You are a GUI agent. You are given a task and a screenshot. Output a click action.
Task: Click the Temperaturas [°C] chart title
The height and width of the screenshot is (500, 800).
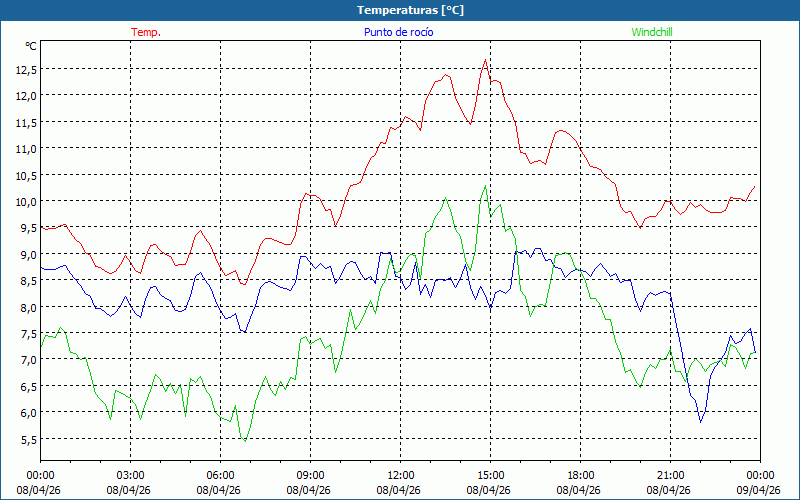point(400,10)
